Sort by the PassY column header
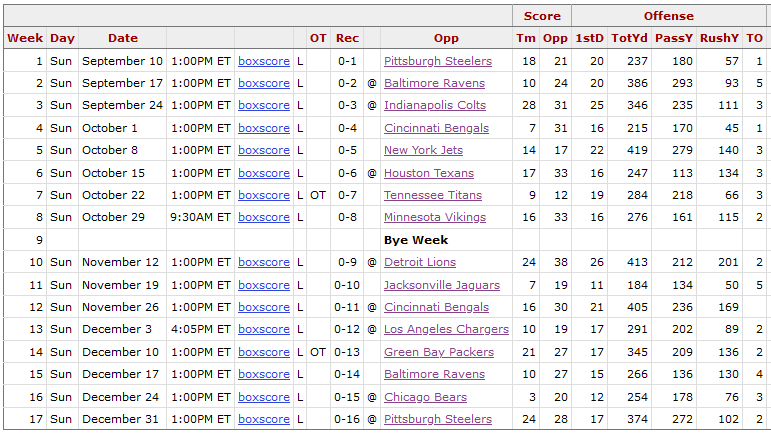 point(674,38)
